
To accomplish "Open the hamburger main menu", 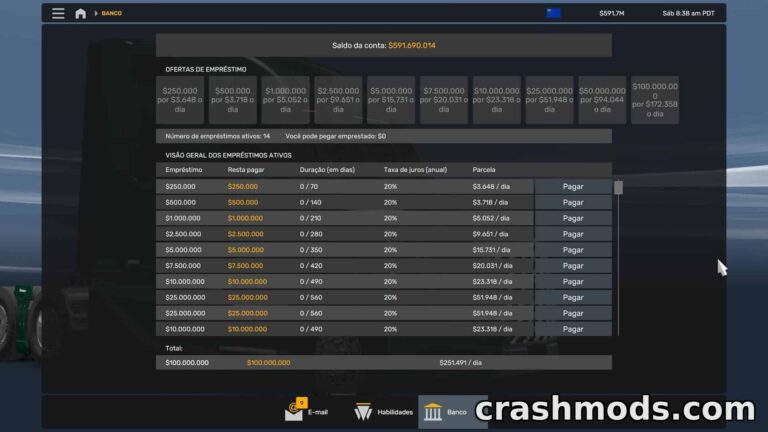I will [58, 13].
